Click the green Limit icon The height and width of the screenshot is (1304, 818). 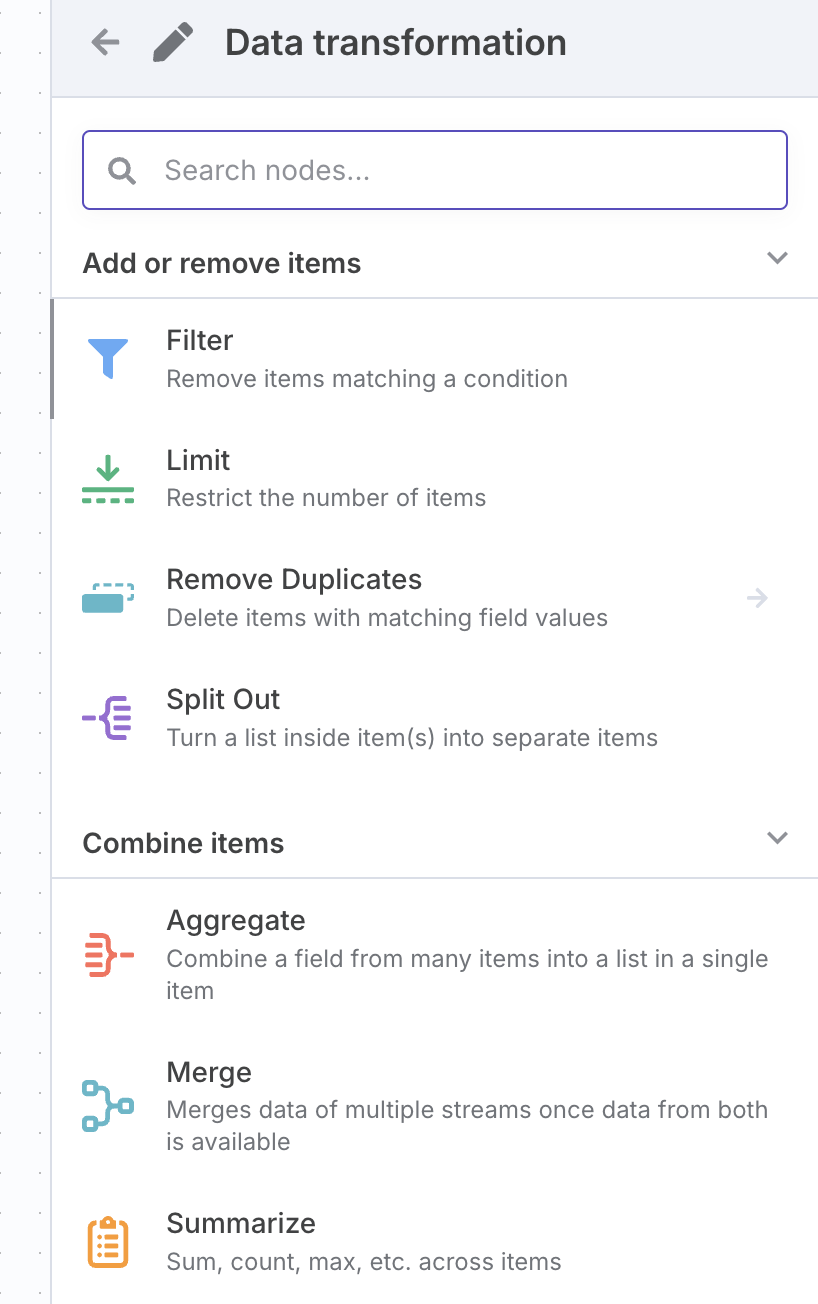point(108,478)
